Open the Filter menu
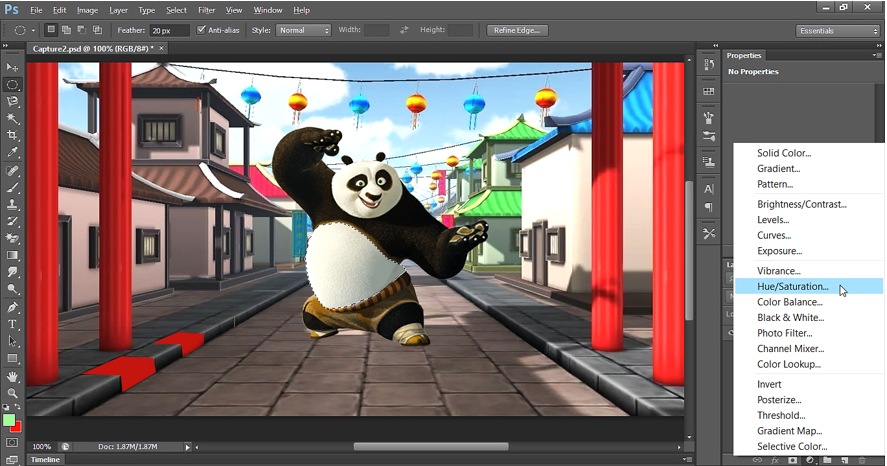 tap(206, 10)
